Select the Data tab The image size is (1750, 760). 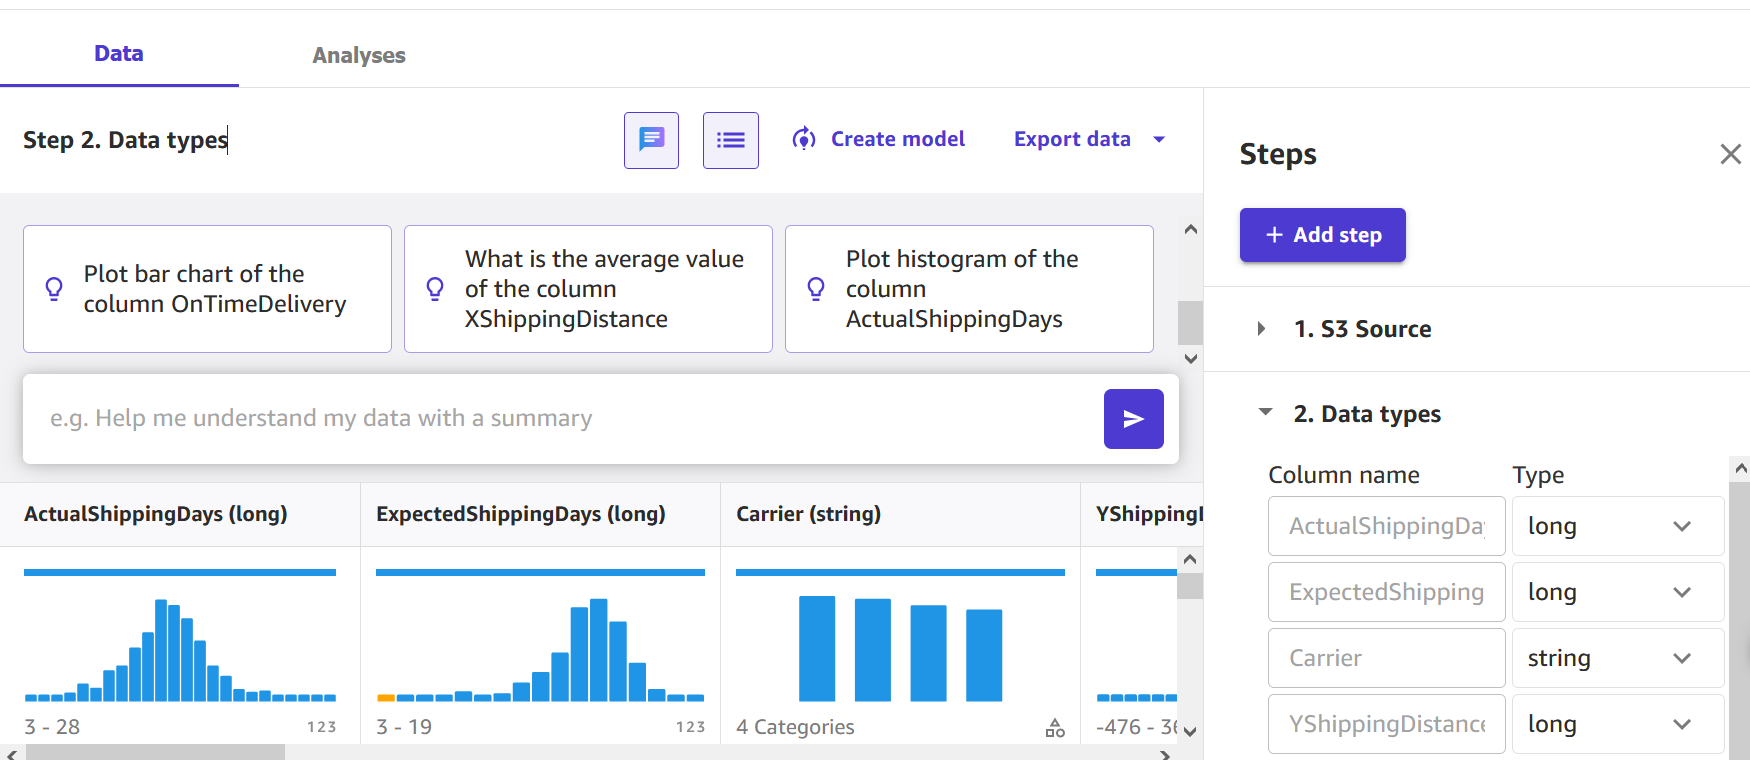[x=118, y=54]
